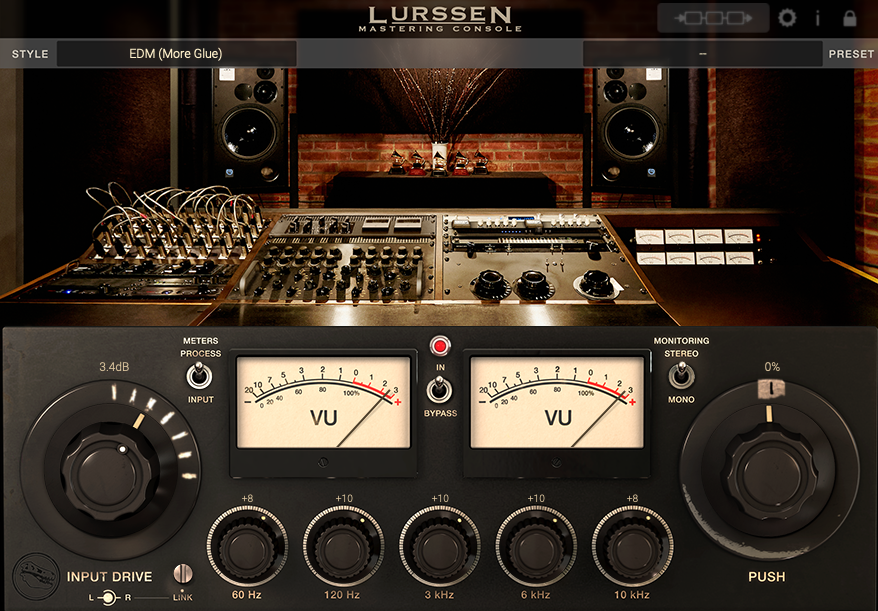Viewport: 878px width, 611px height.
Task: Click the 60 Hz EQ knob
Action: coord(247,546)
